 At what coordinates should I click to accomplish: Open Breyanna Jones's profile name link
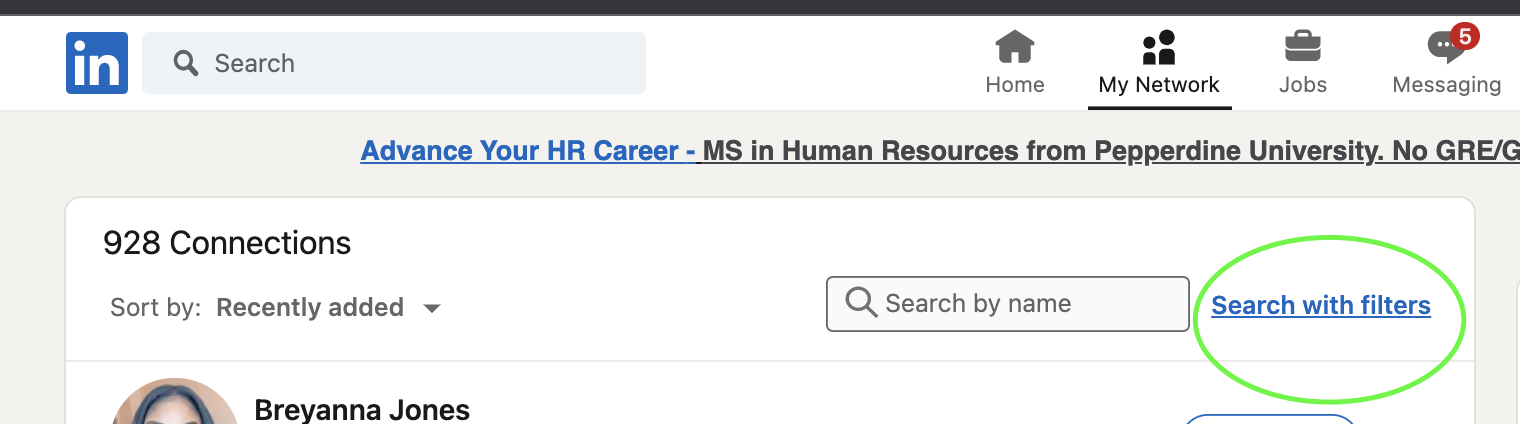tap(362, 410)
